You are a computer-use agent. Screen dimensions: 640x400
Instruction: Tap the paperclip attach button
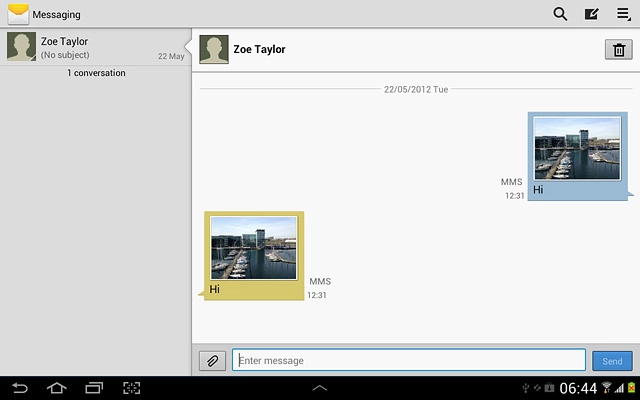[x=212, y=361]
